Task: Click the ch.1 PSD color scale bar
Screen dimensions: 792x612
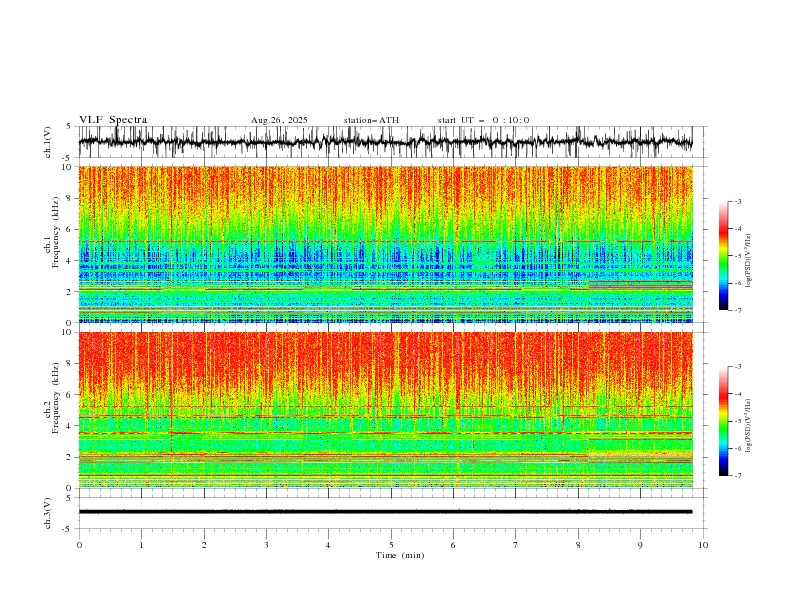Action: tap(723, 256)
